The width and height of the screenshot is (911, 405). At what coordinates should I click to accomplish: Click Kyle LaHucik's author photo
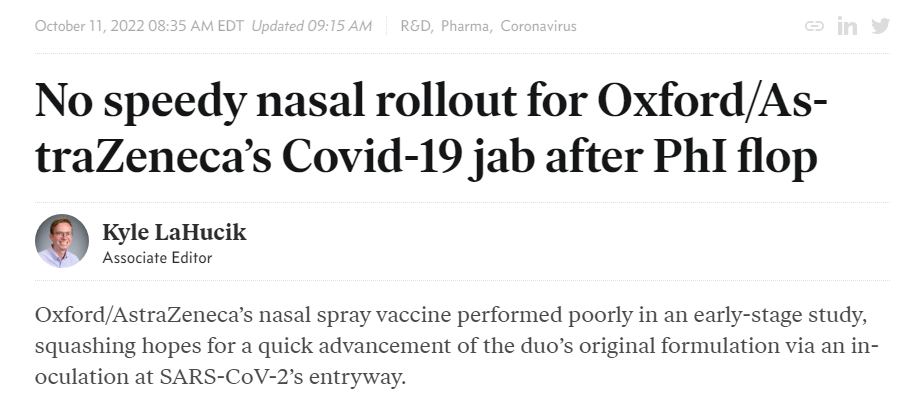[62, 241]
